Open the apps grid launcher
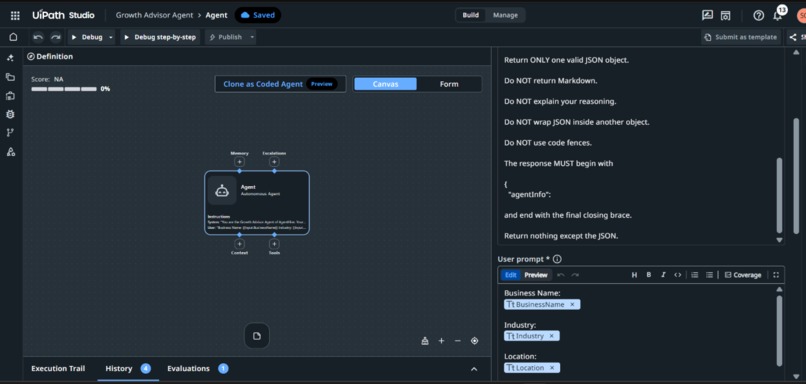This screenshot has height=384, width=806. click(15, 15)
